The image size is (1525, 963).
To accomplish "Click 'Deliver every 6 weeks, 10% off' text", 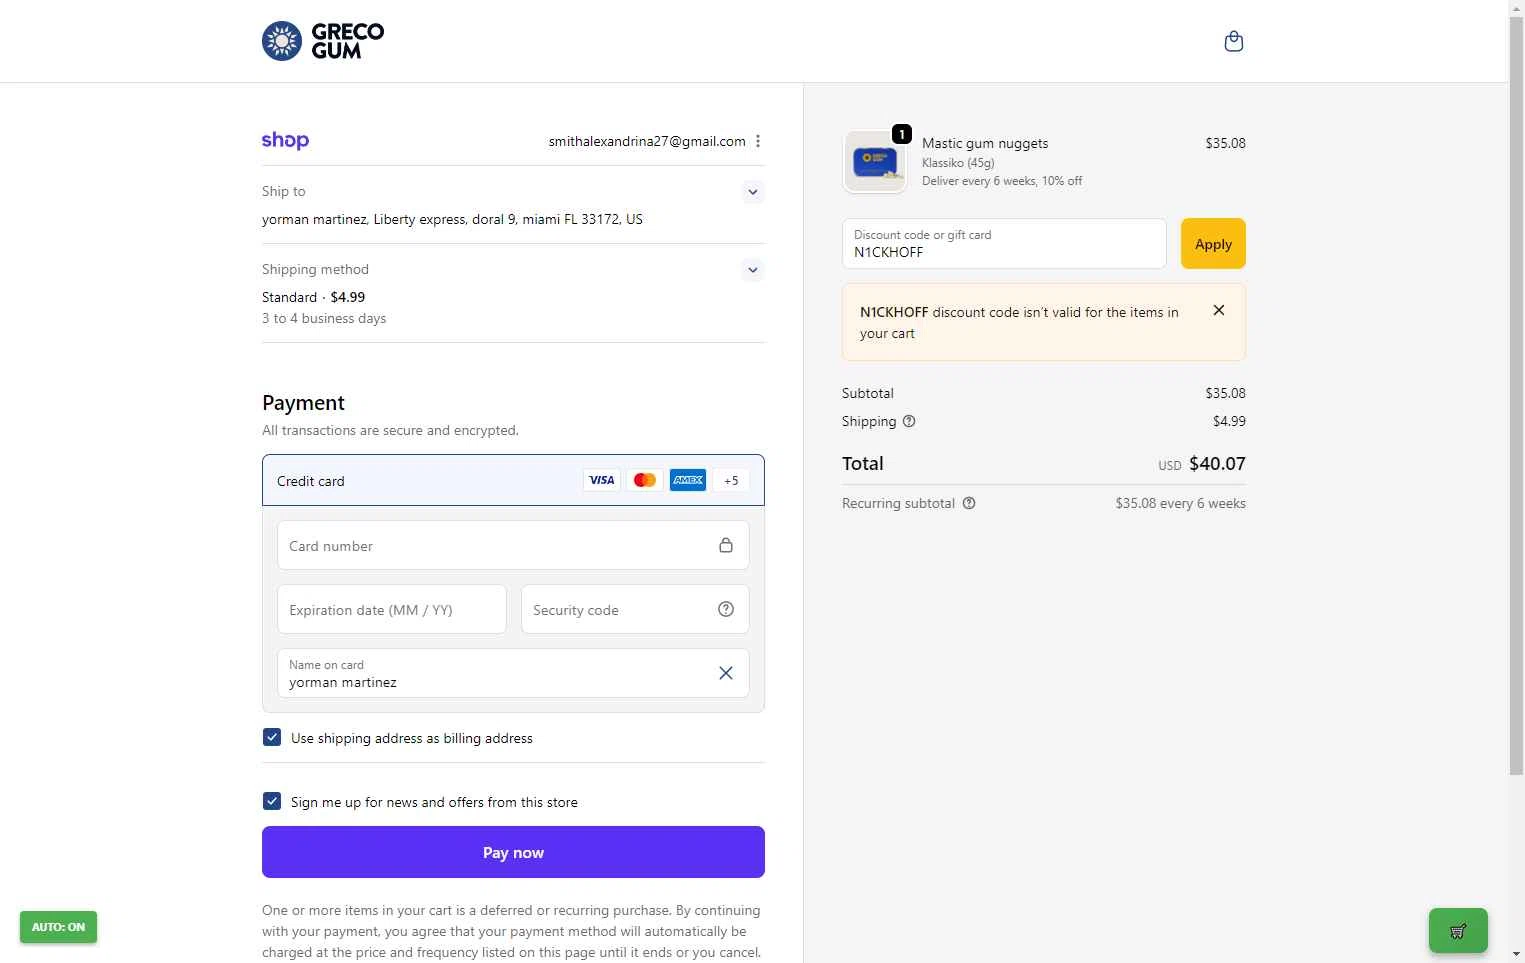I will (x=1002, y=181).
